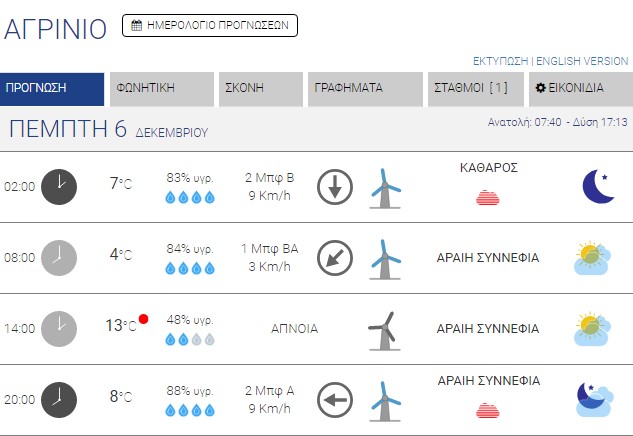The width and height of the screenshot is (633, 436).
Task: Click the red max temperature dot at 14:00
Action: [x=143, y=319]
